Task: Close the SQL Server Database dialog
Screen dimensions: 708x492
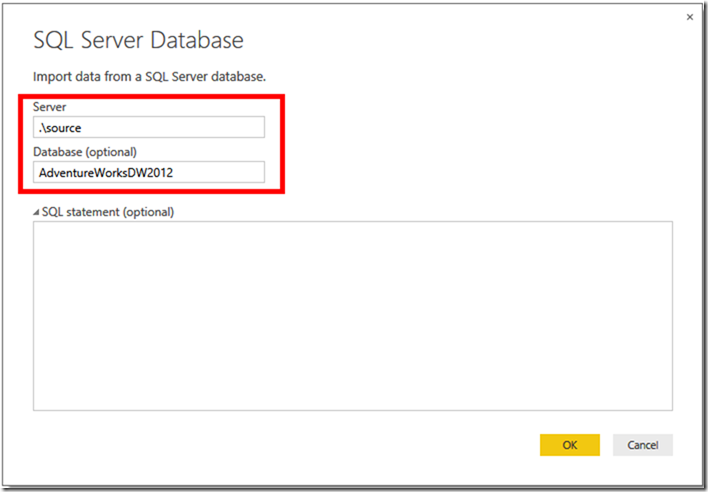Action: 689,17
